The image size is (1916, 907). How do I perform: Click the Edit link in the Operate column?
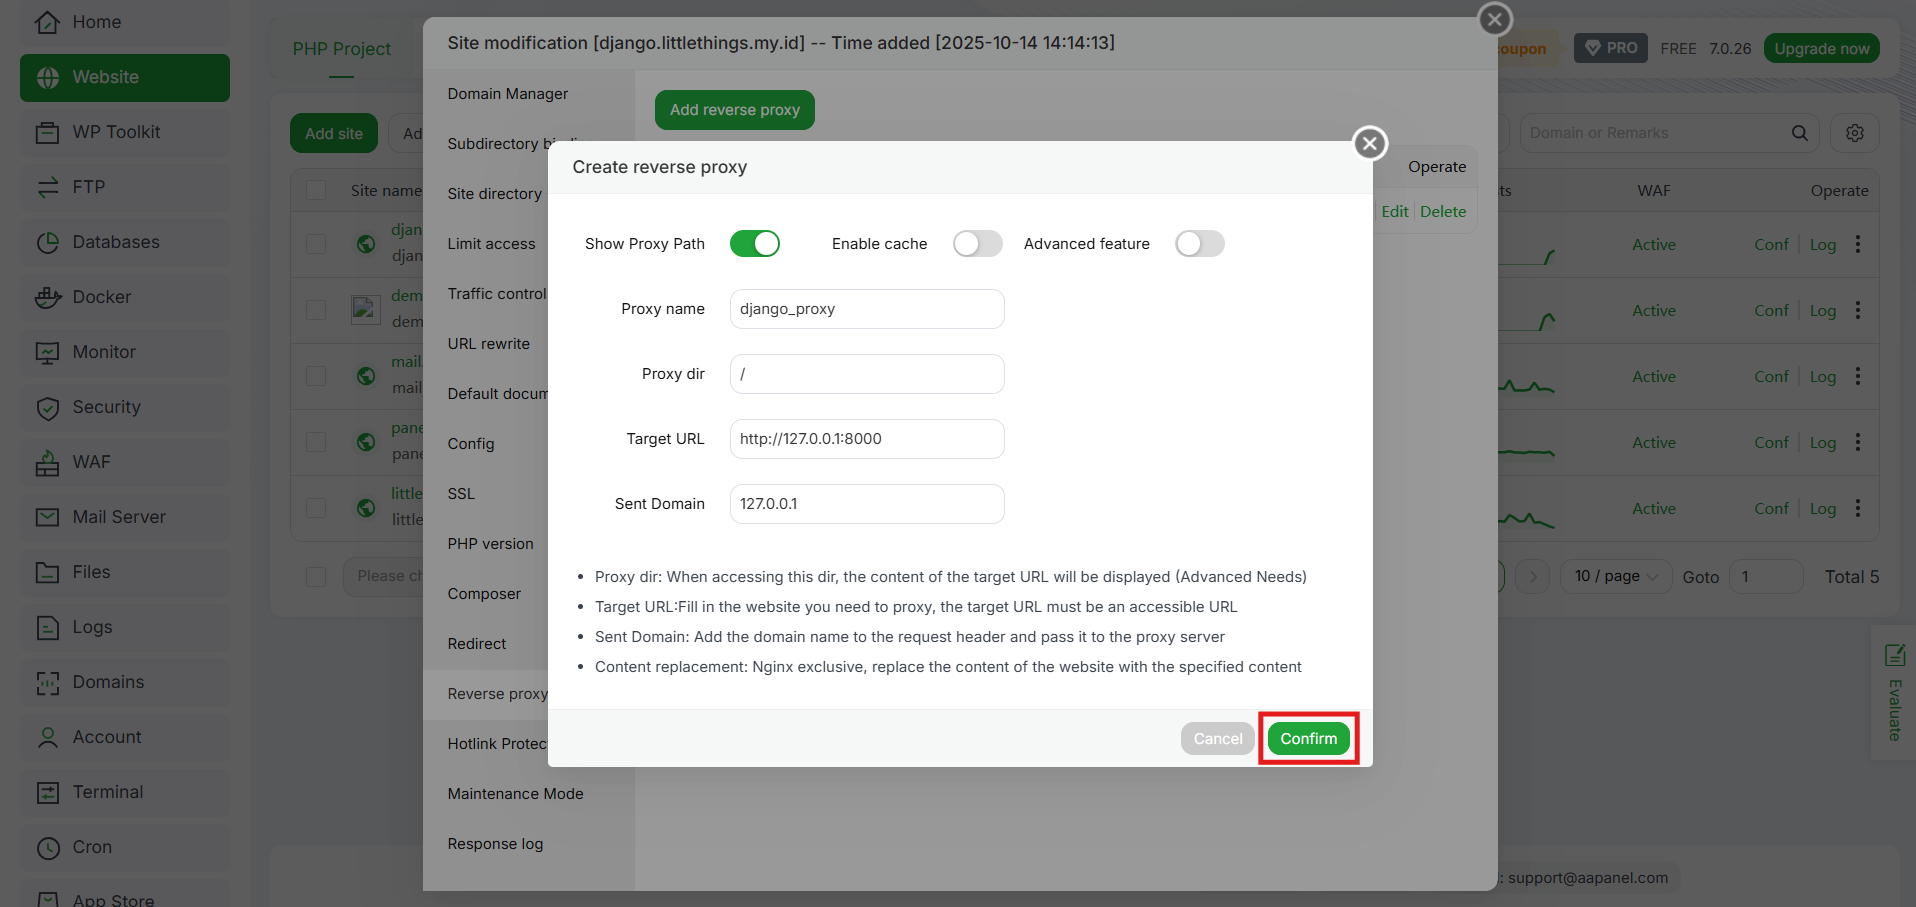click(x=1395, y=212)
